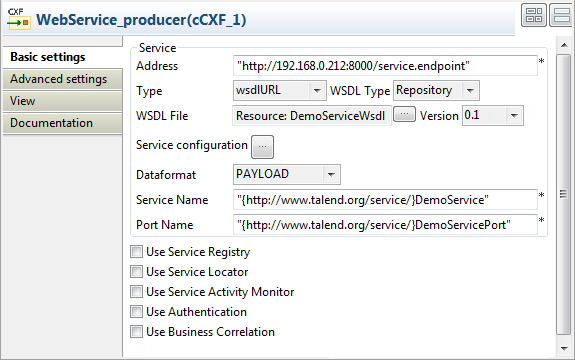Click the Port Name input field
This screenshot has height=360, width=575.
[385, 225]
